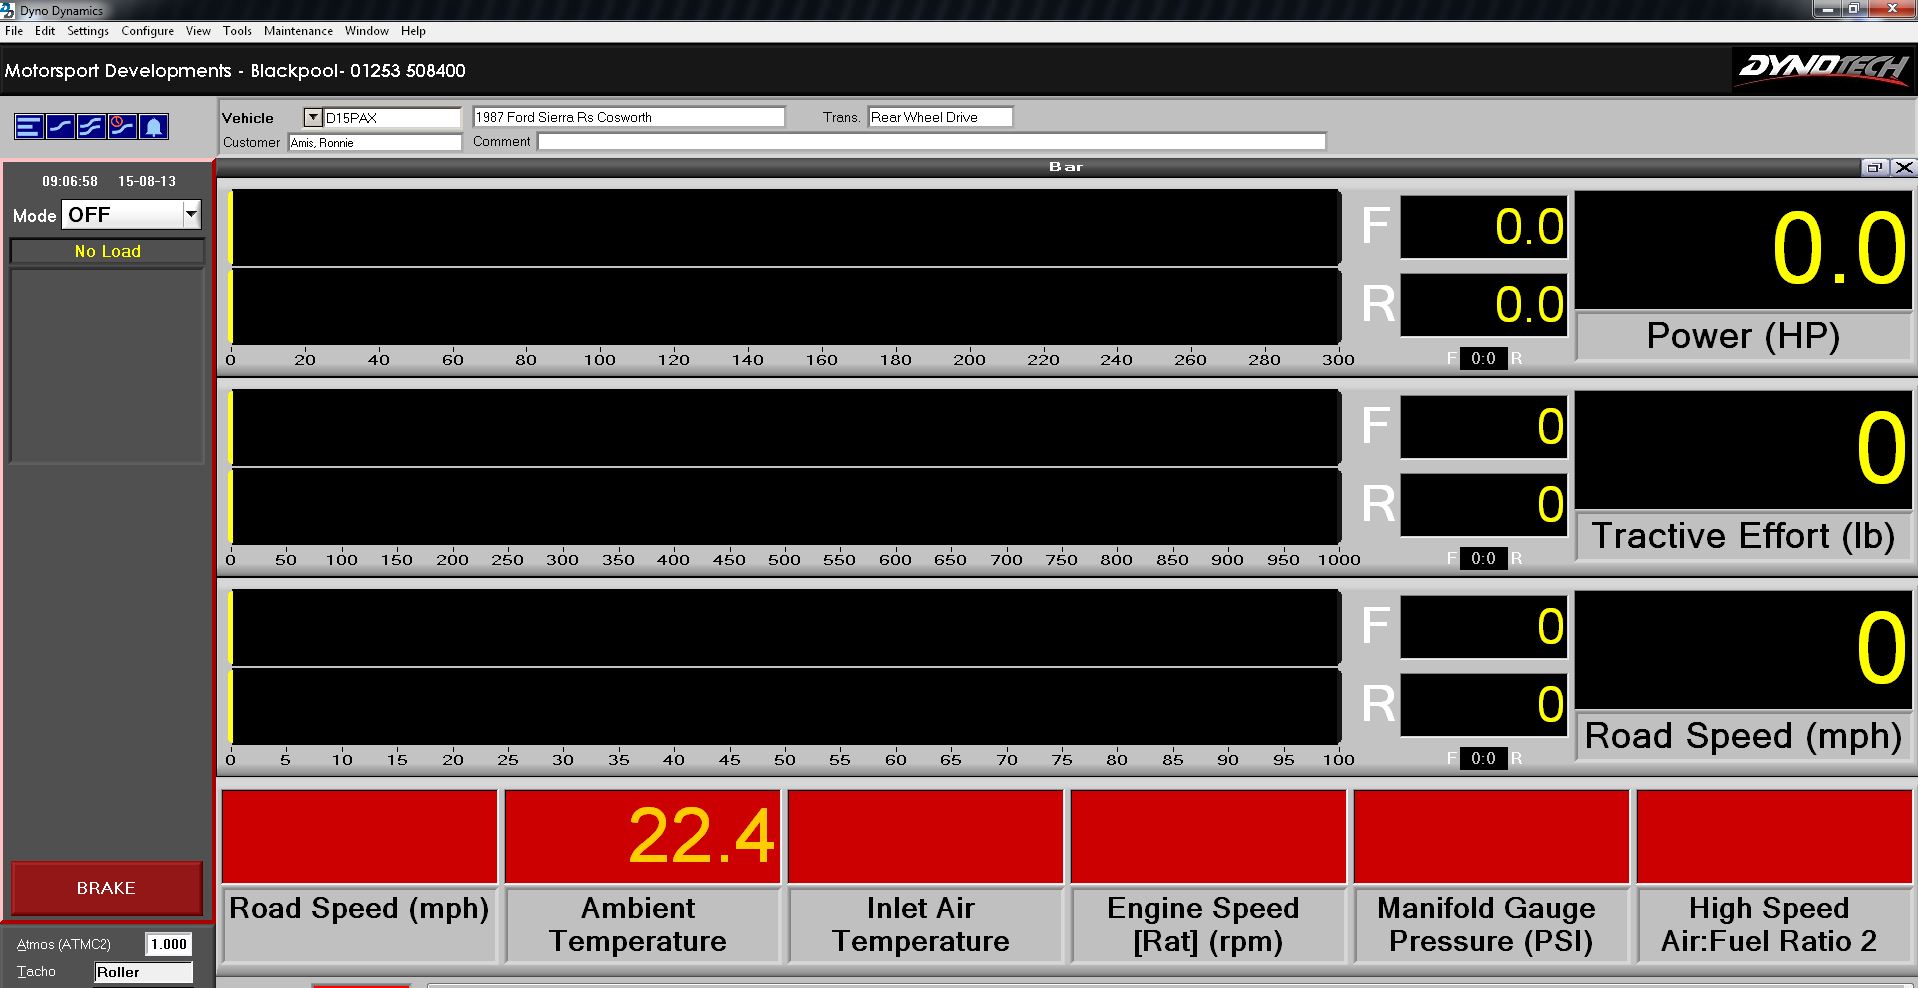Open the Configure menu
The height and width of the screenshot is (988, 1918).
(x=147, y=31)
